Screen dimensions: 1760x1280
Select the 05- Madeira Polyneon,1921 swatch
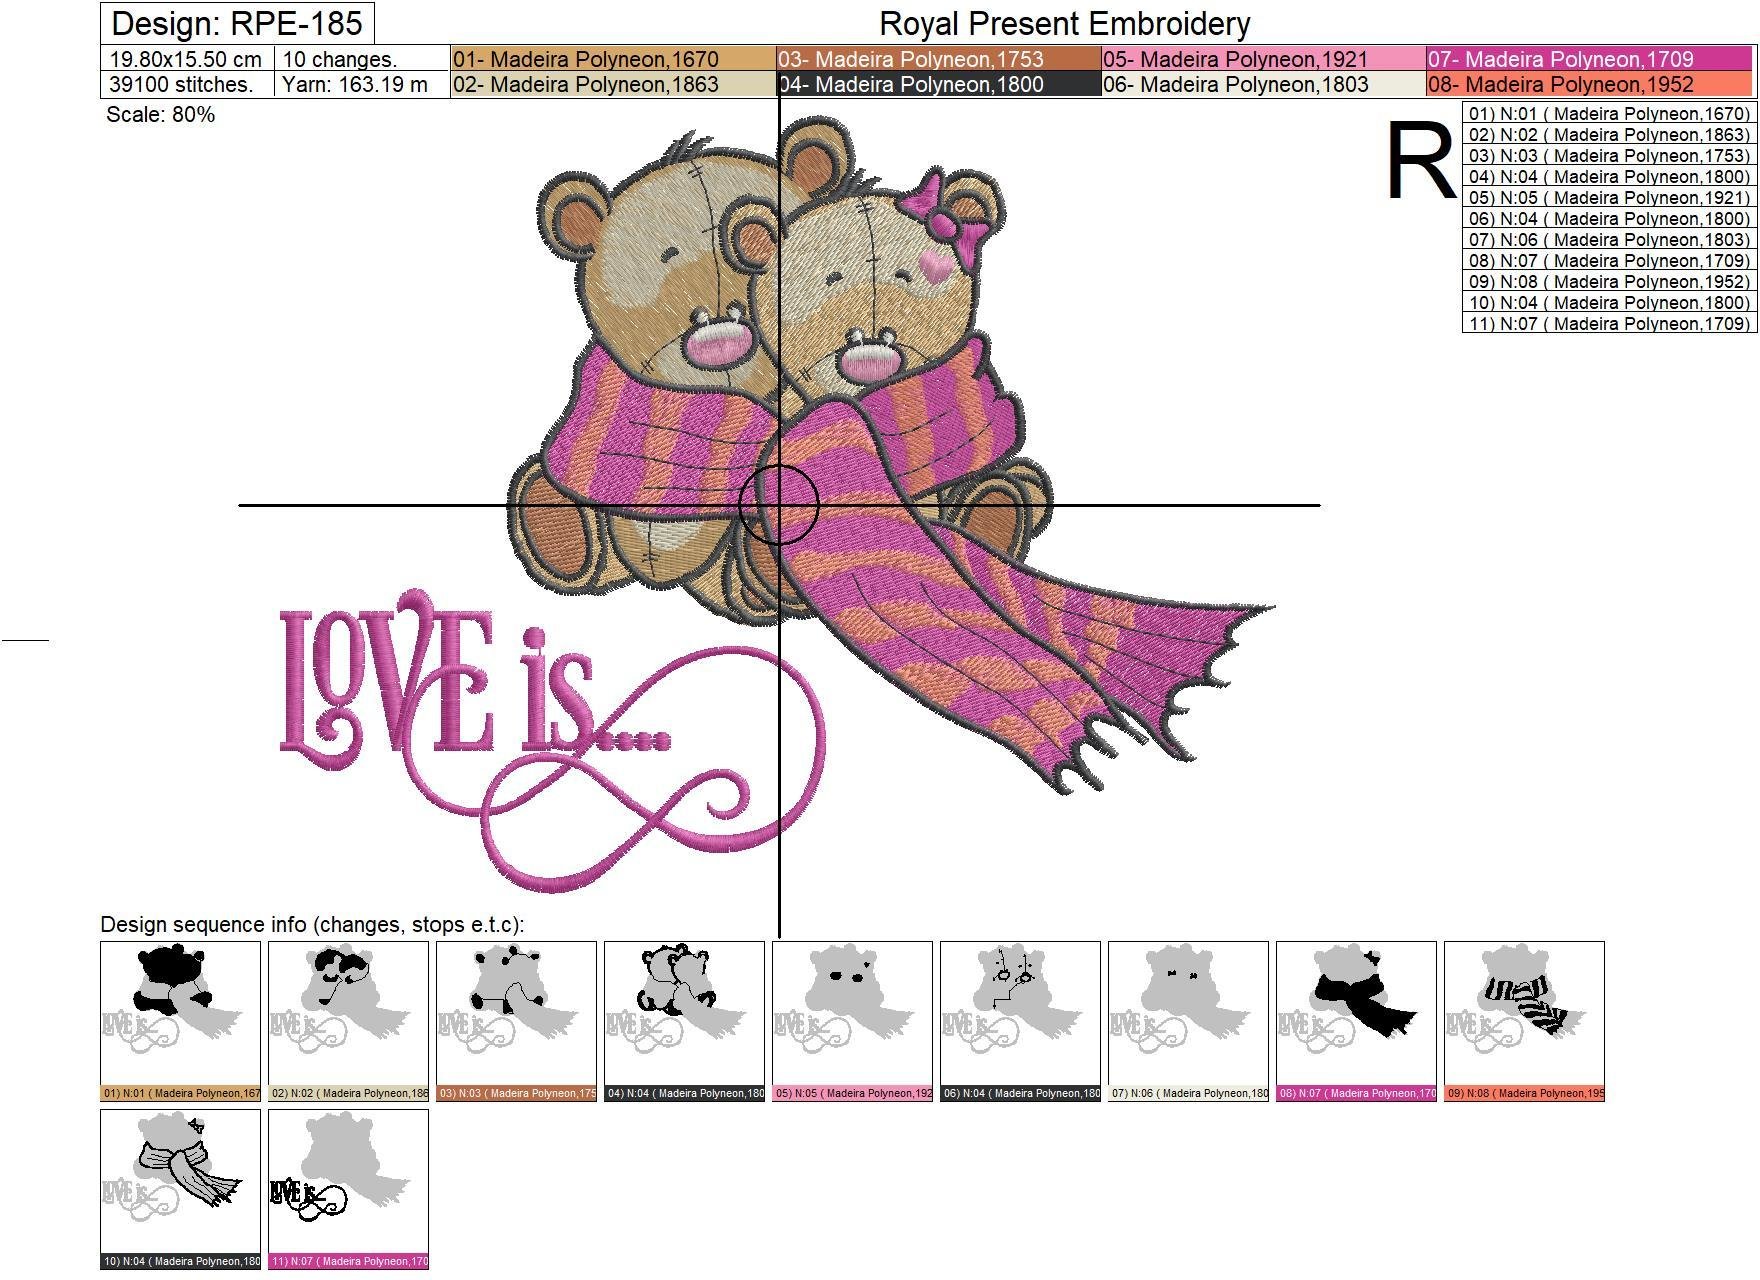click(x=1264, y=59)
